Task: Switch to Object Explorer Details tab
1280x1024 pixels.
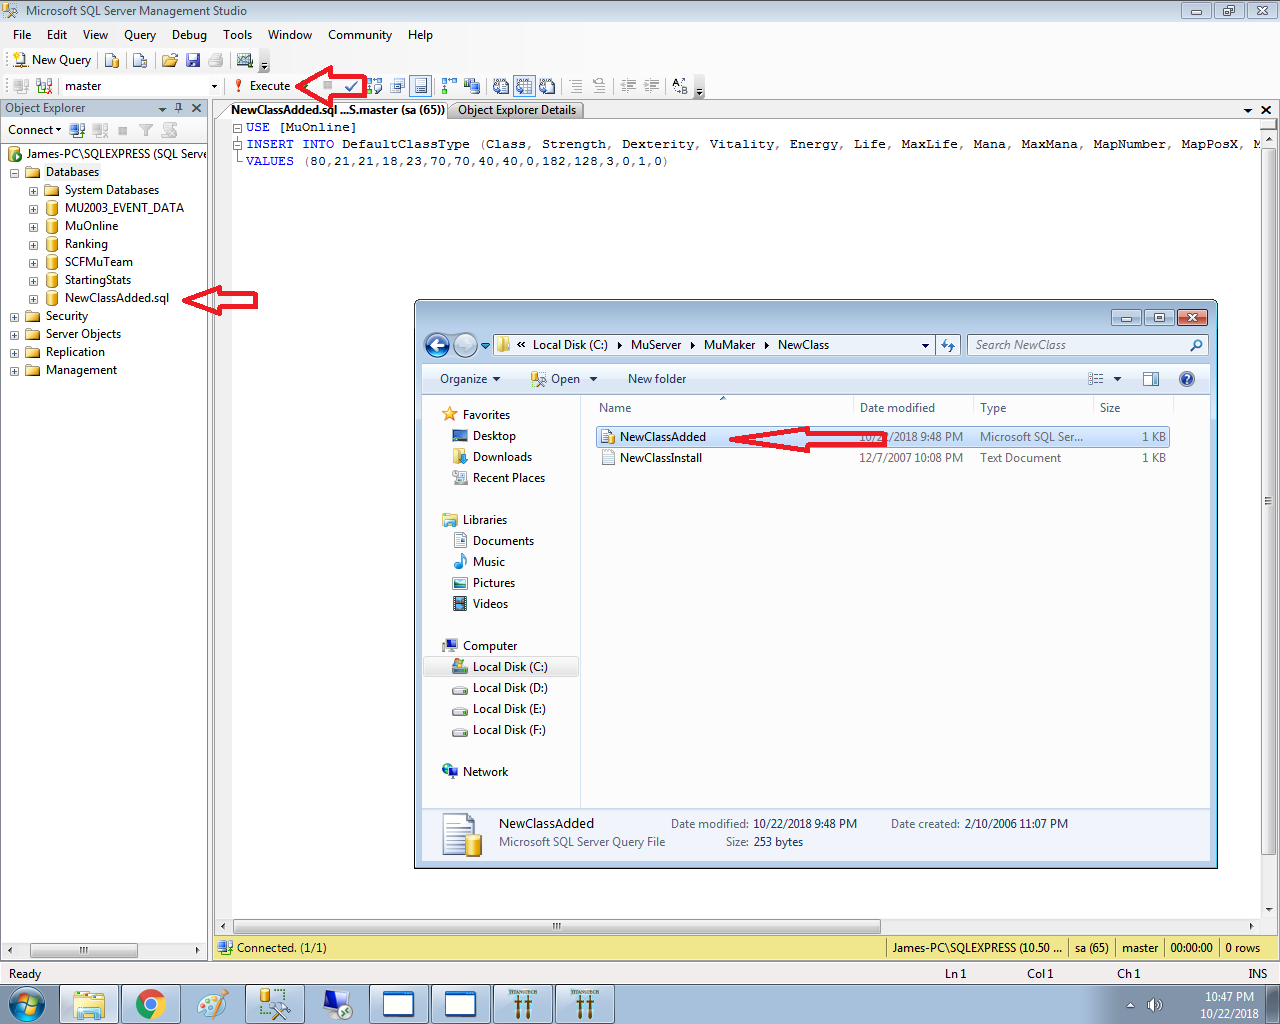Action: [517, 110]
